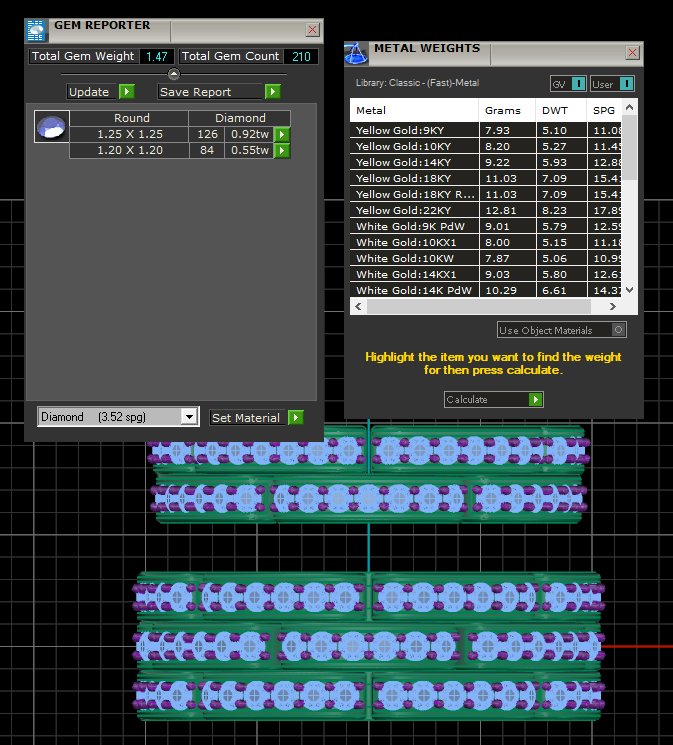Click the 6.61 DWT value for 14K PdW
This screenshot has height=745, width=673.
point(561,290)
